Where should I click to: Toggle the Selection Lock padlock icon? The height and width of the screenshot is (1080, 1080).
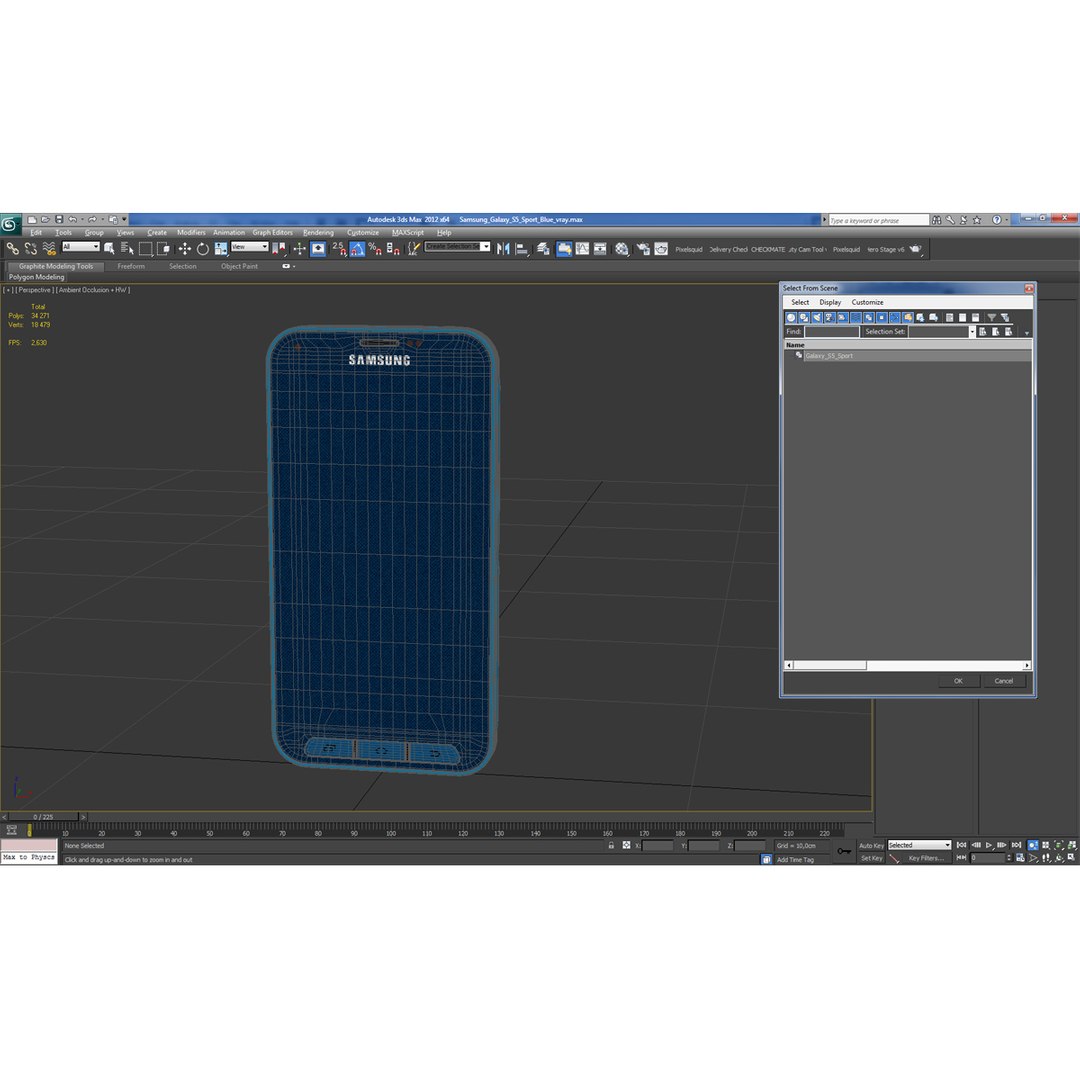click(x=611, y=845)
